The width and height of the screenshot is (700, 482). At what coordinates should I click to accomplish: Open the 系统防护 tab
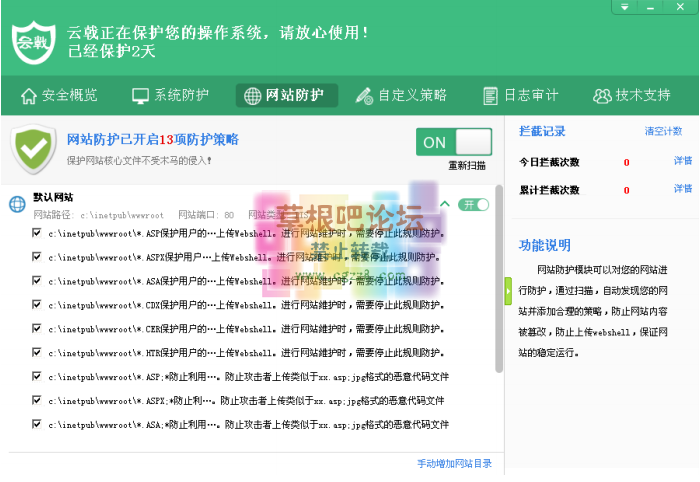(171, 96)
